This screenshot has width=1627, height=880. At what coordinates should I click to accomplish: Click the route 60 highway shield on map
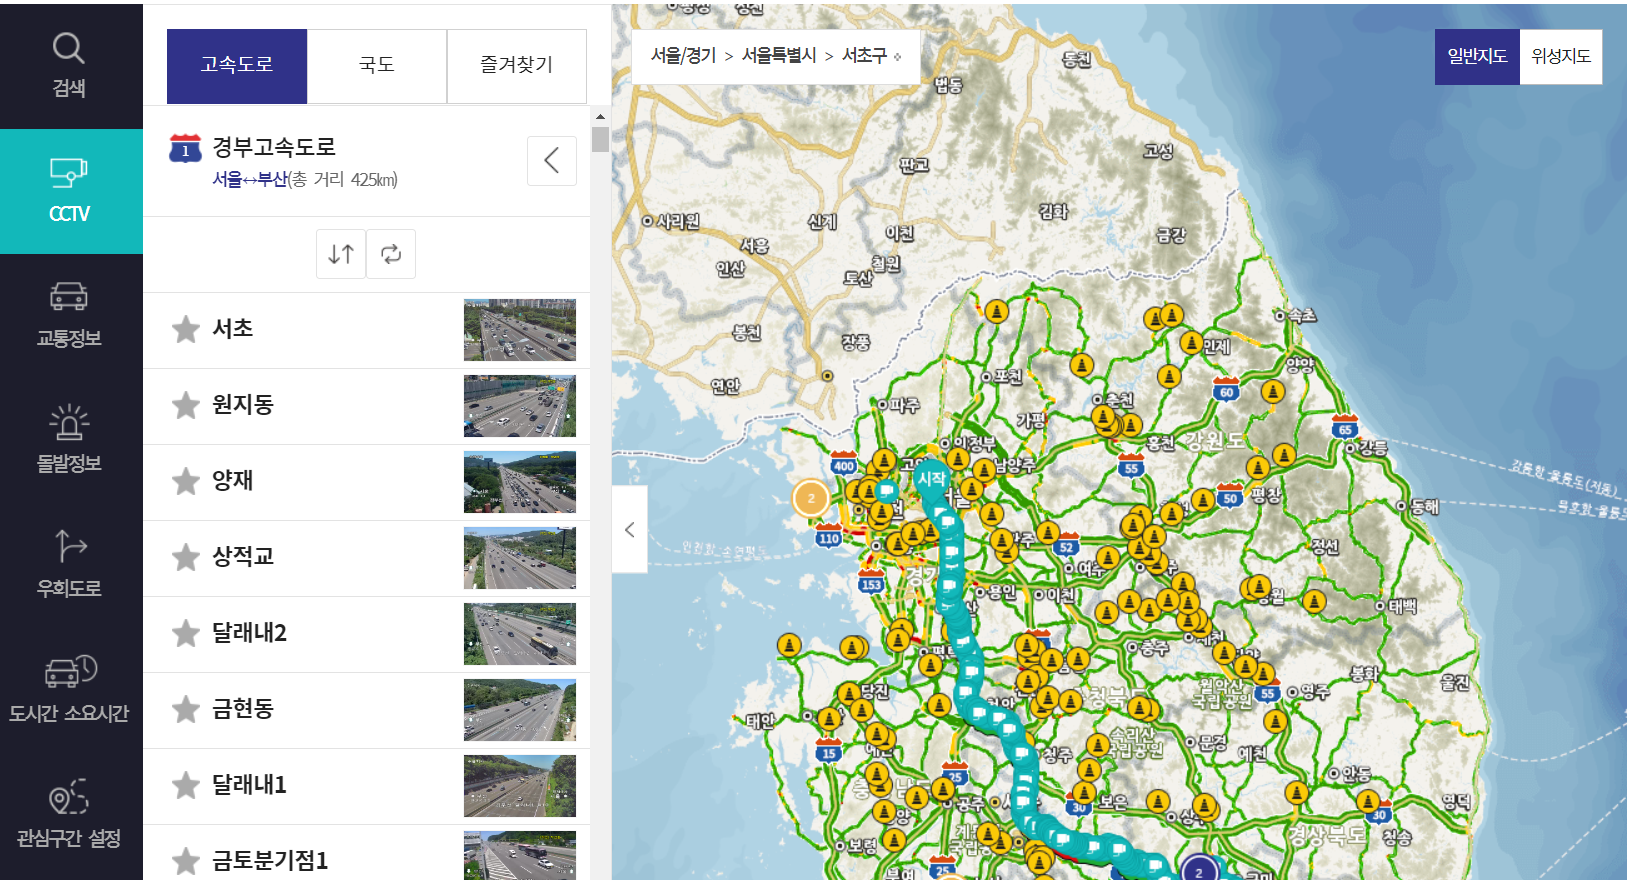[x=1227, y=390]
